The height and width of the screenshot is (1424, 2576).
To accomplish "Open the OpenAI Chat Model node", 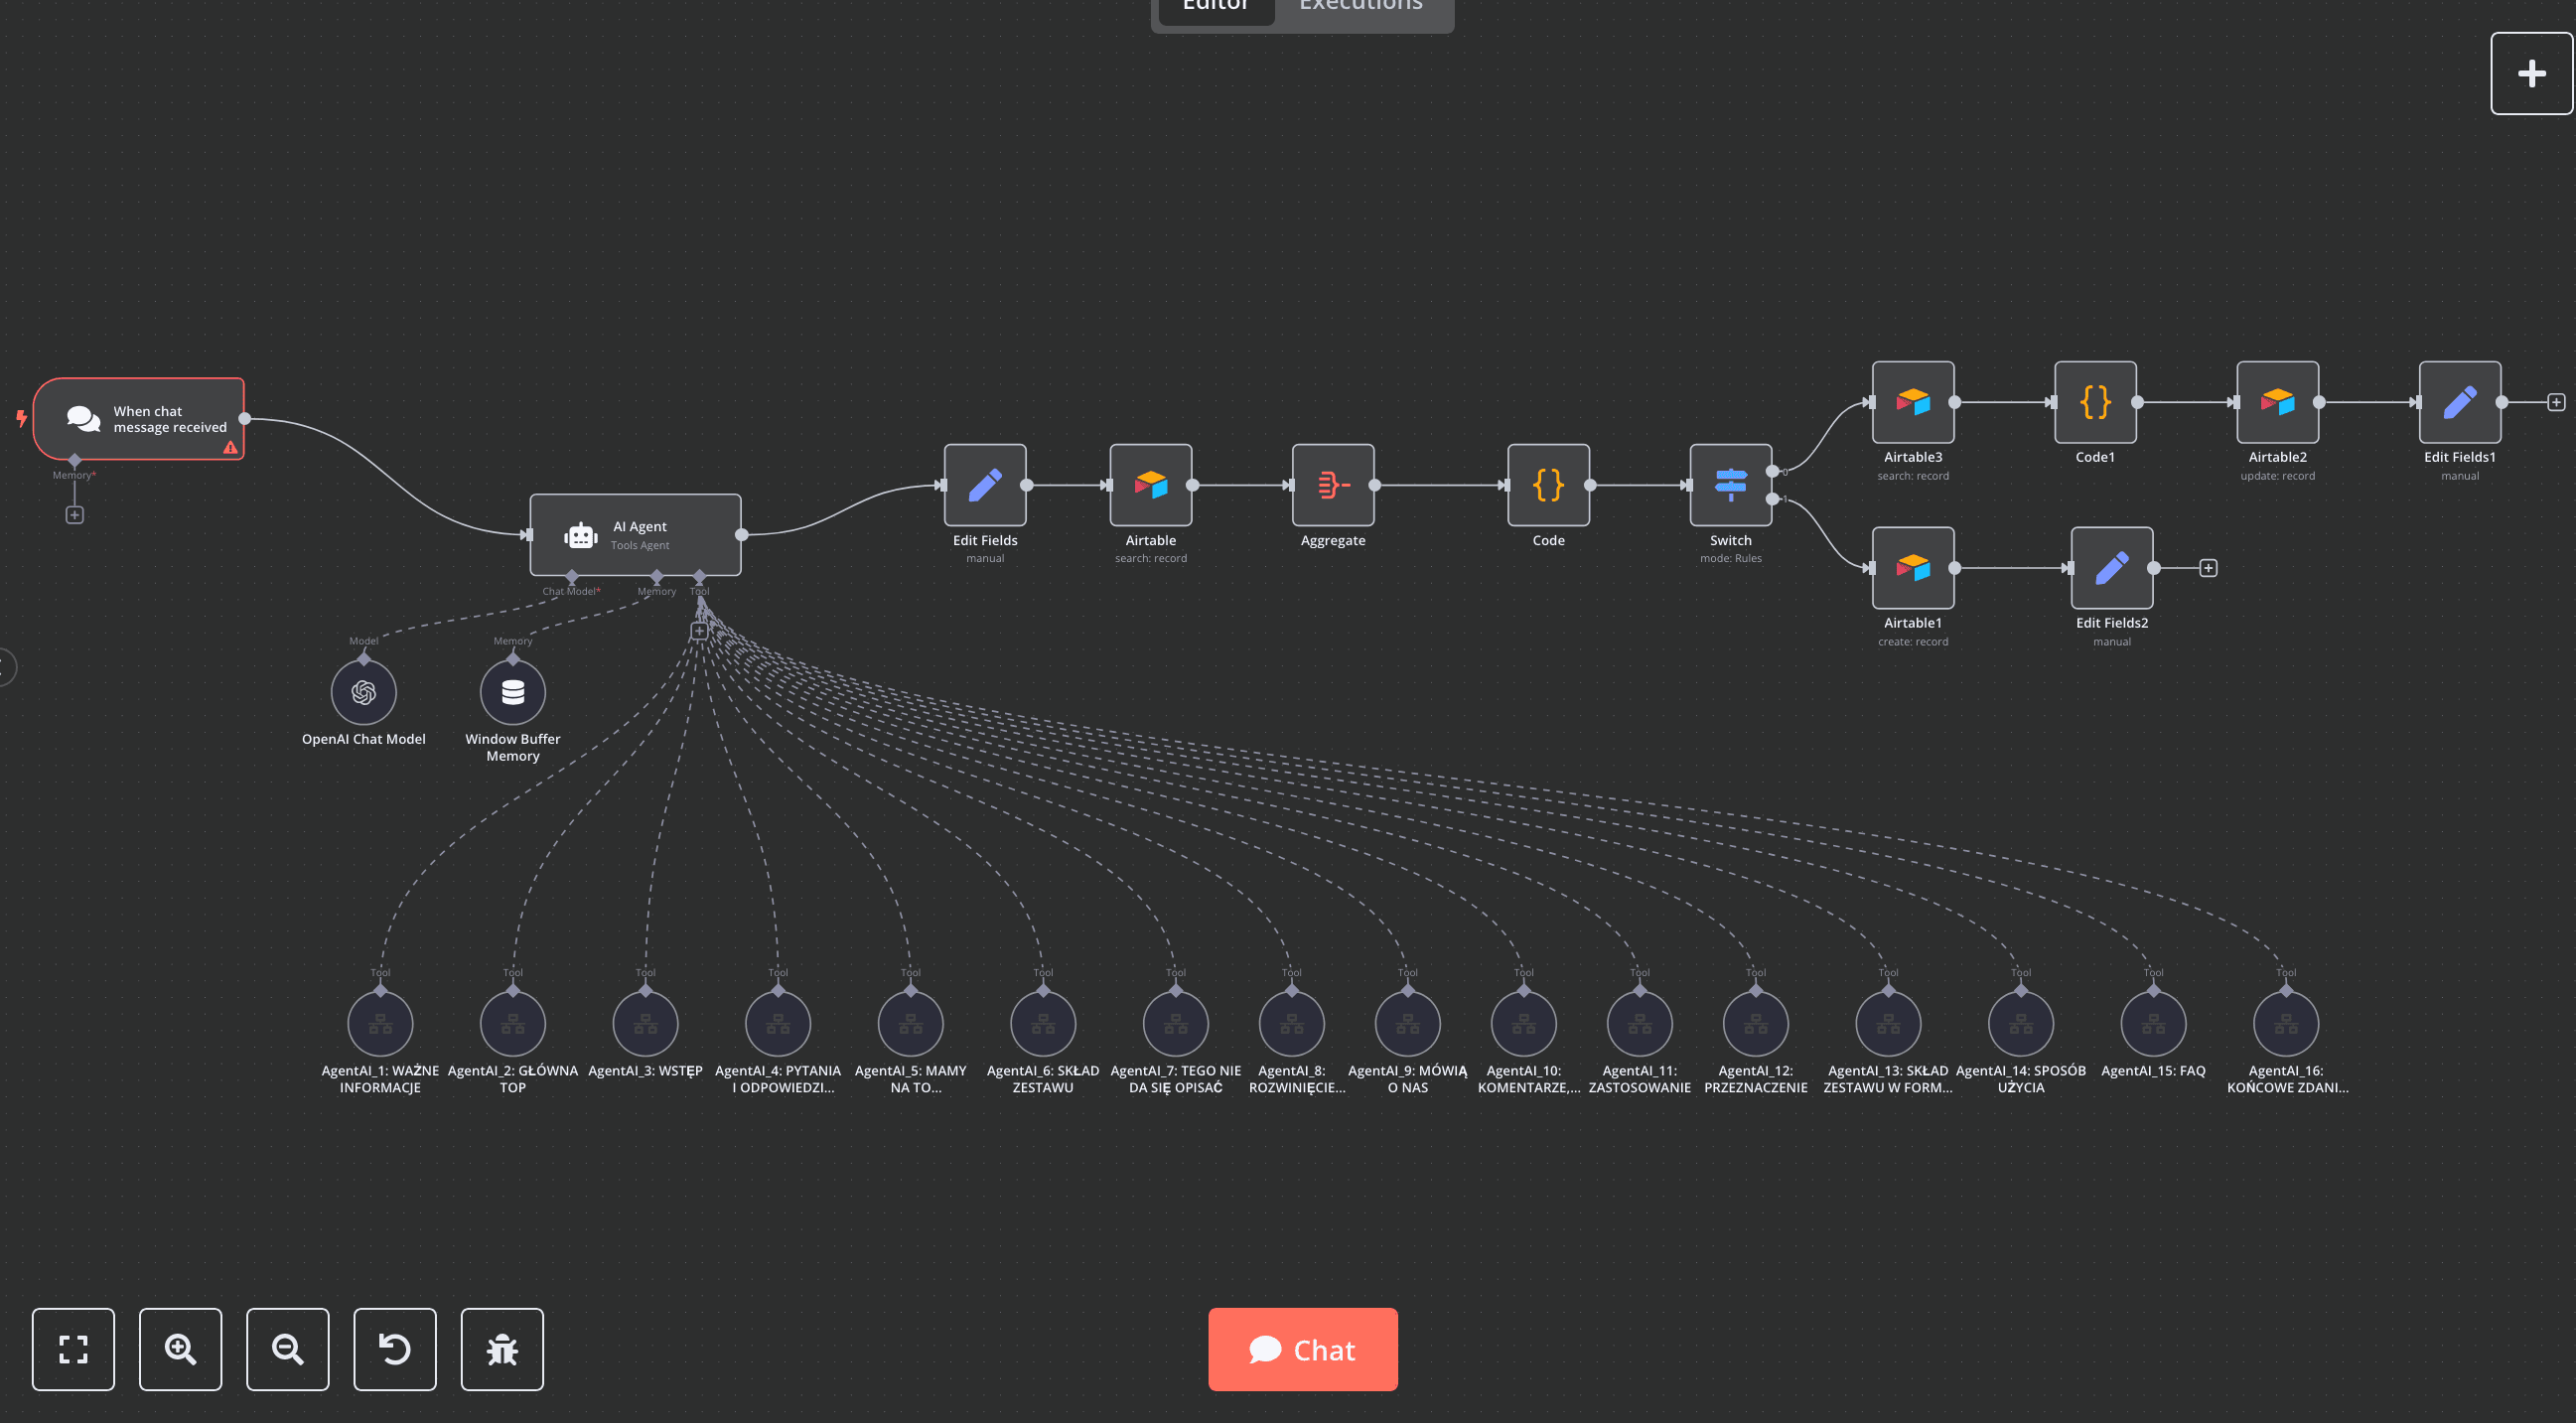I will tap(364, 692).
